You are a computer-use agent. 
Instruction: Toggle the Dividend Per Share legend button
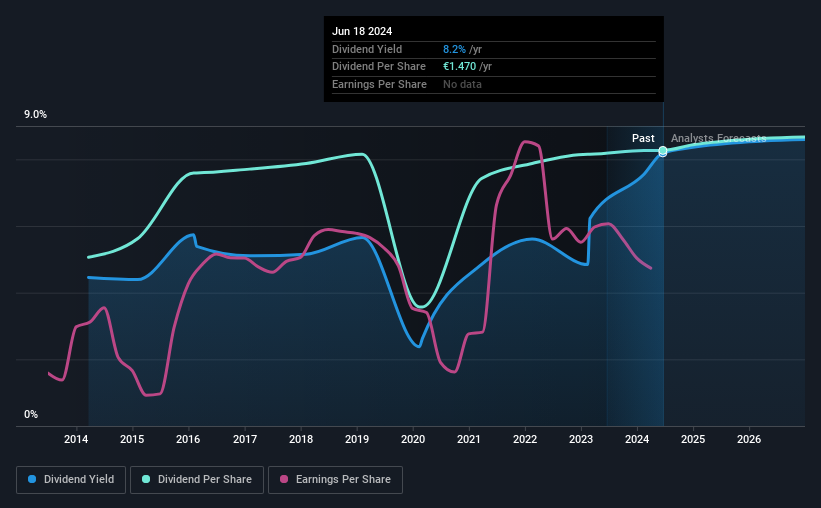pos(197,480)
